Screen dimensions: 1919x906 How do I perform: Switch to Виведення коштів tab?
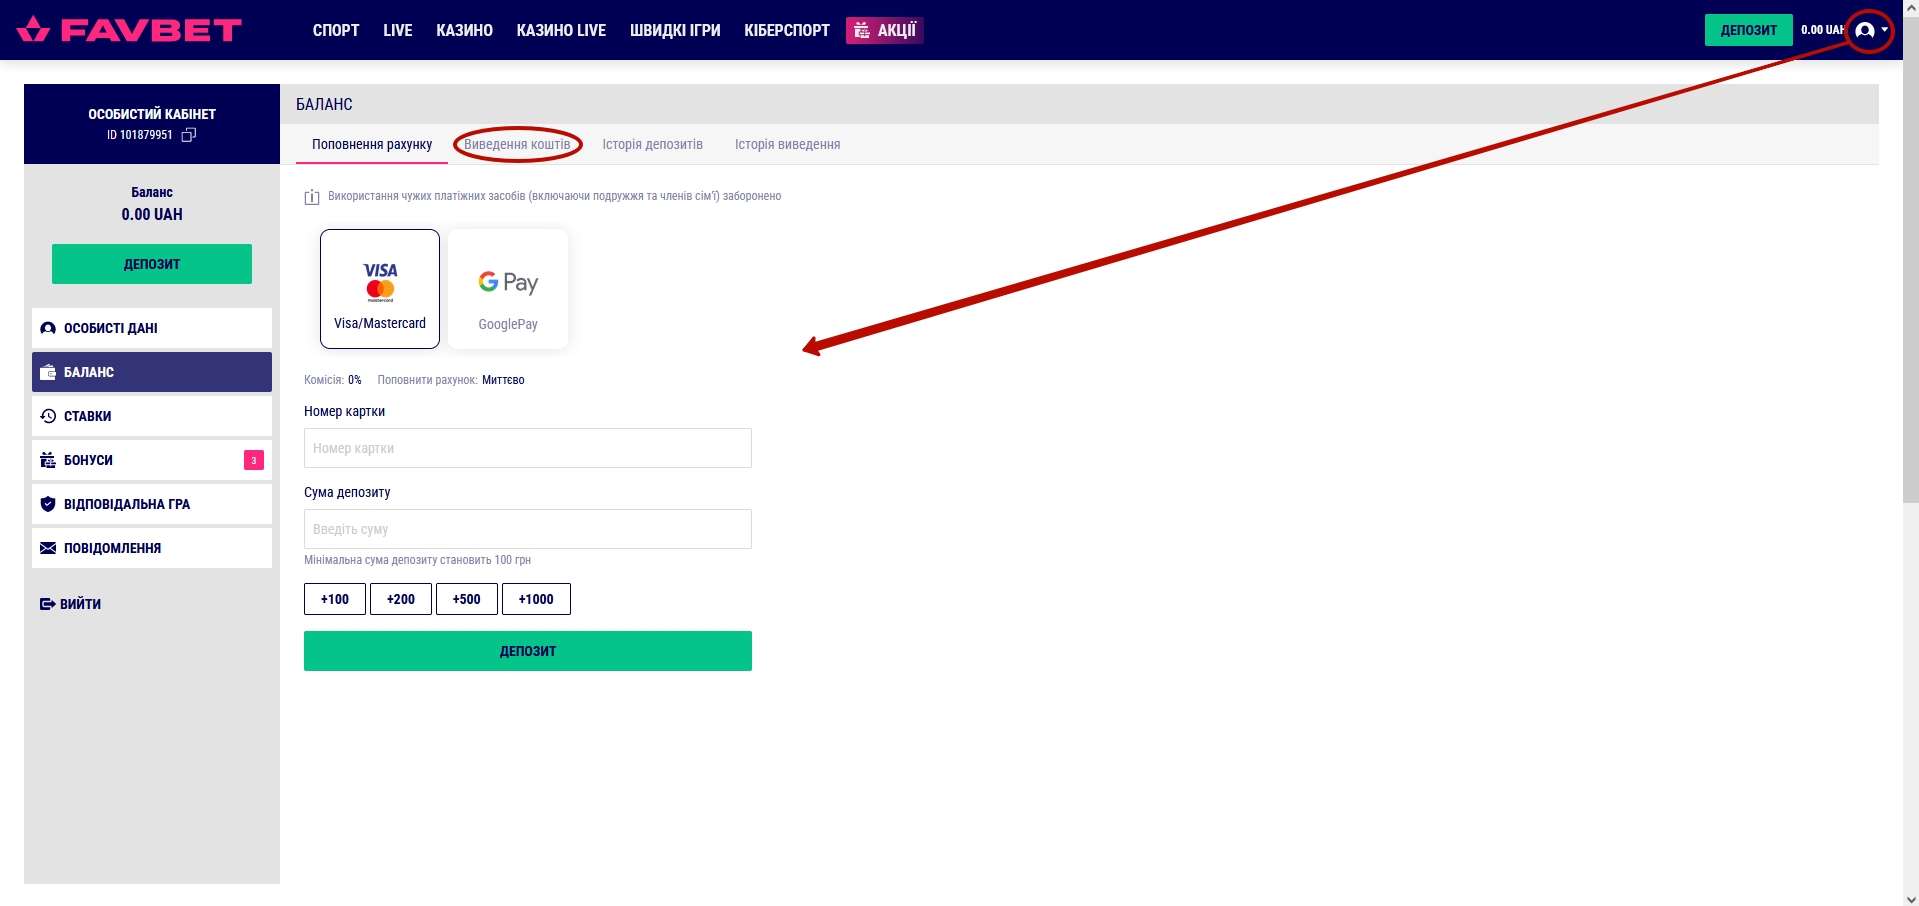[517, 145]
